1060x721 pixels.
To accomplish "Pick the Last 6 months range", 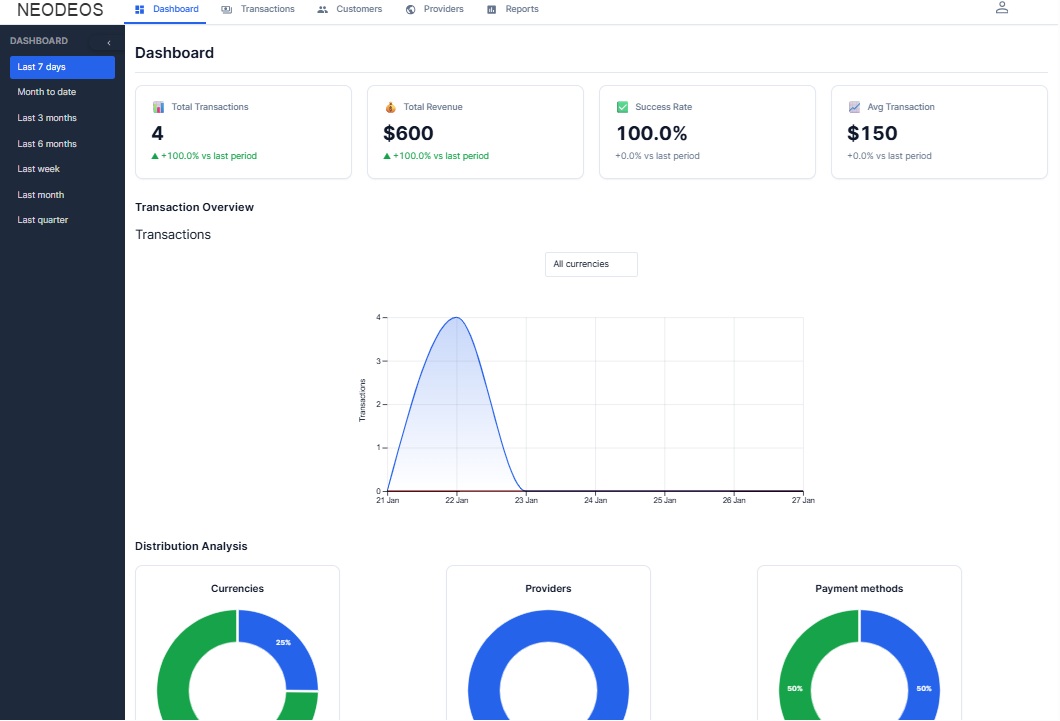I will point(47,144).
